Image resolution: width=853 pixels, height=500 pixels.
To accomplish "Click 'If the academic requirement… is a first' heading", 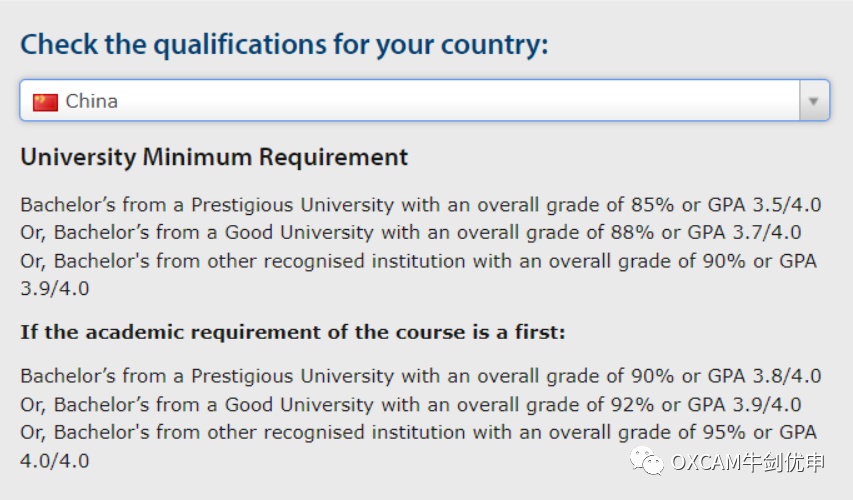I will click(293, 332).
